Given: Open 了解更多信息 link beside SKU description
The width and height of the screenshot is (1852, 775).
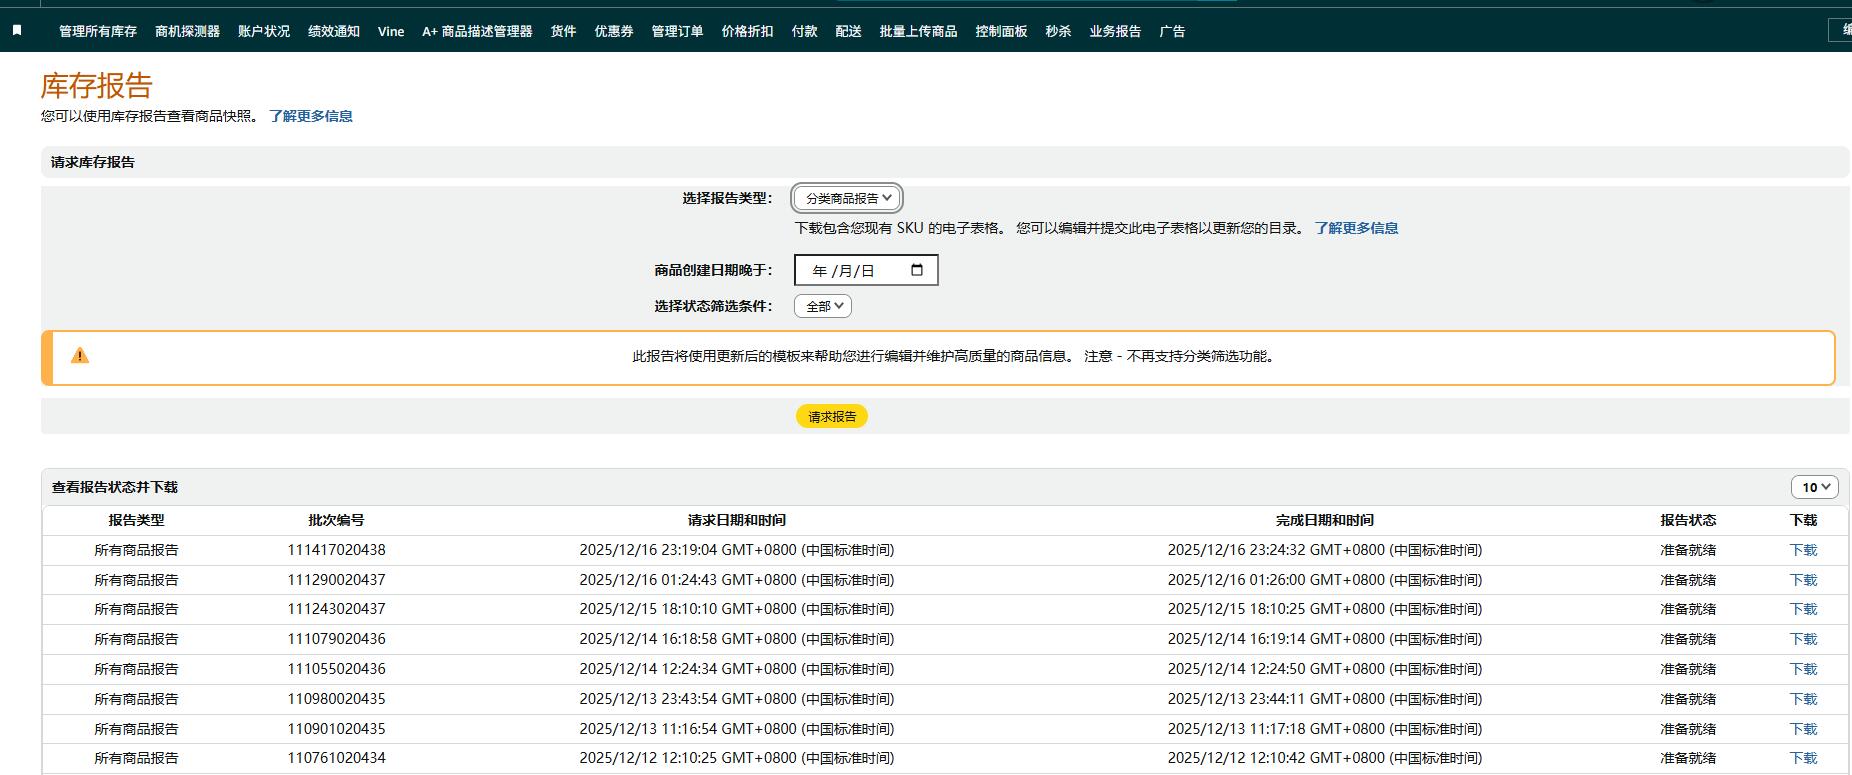Looking at the screenshot, I should click(x=1356, y=228).
